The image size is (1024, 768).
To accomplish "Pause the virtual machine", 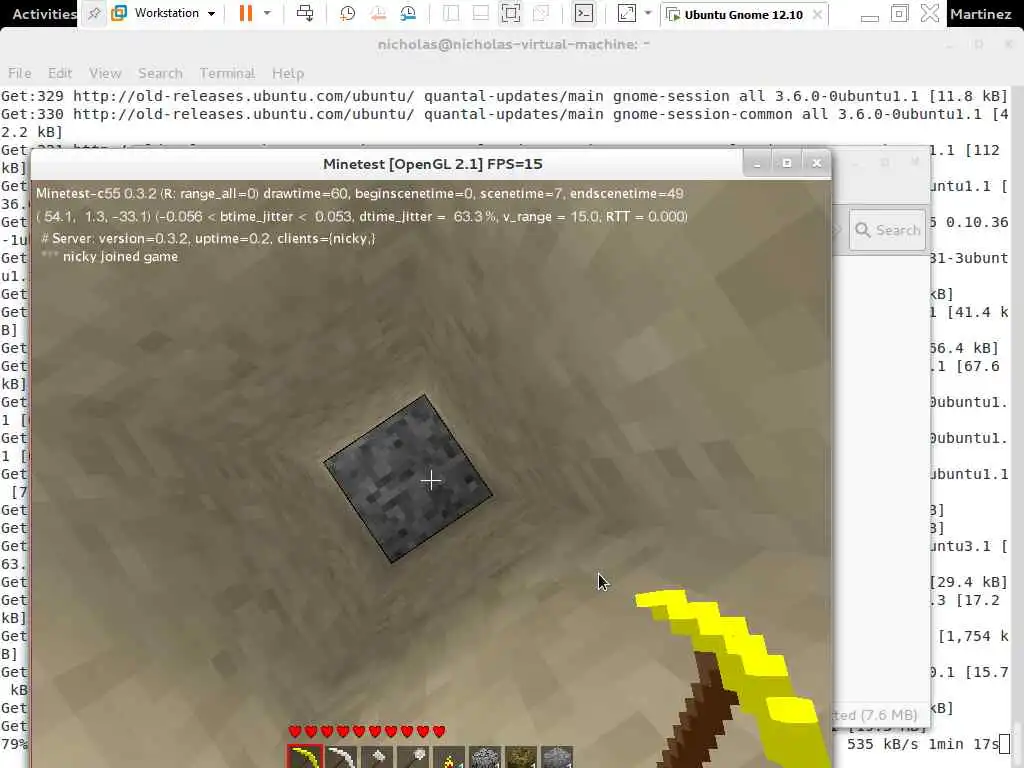I will tap(246, 13).
